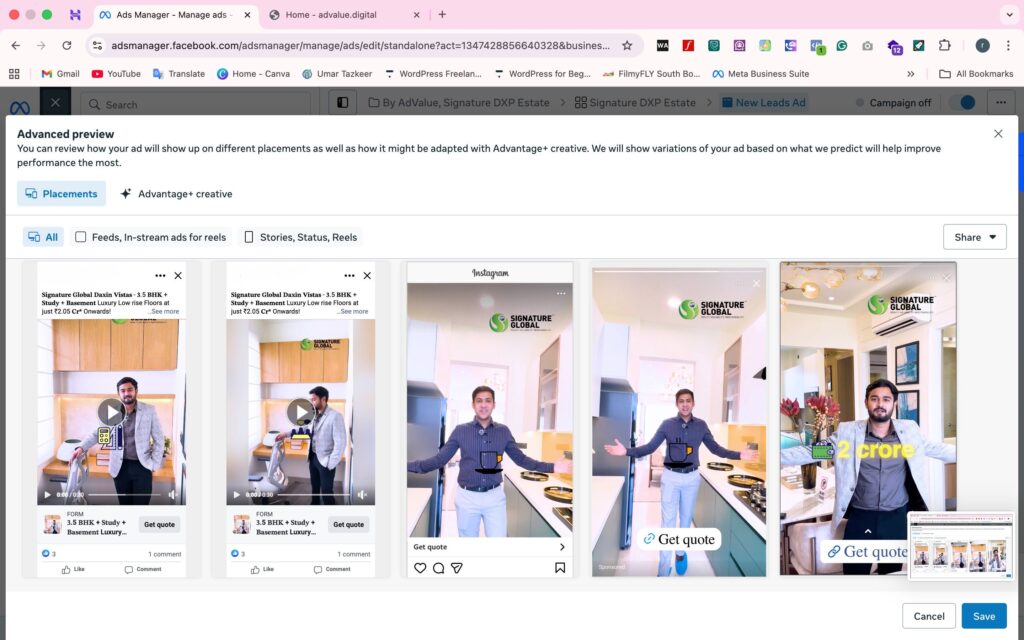1024x640 pixels.
Task: Click the Instagram comment bubble icon
Action: point(438,568)
